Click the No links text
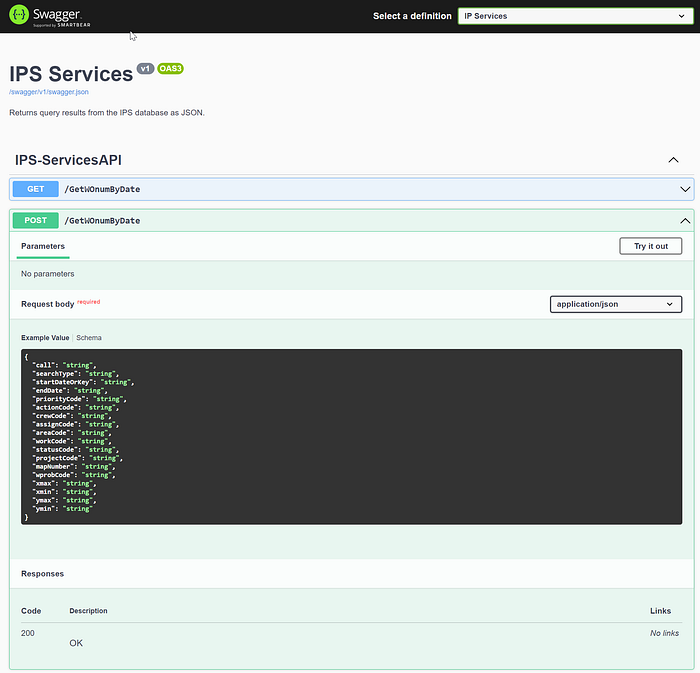 [664, 633]
